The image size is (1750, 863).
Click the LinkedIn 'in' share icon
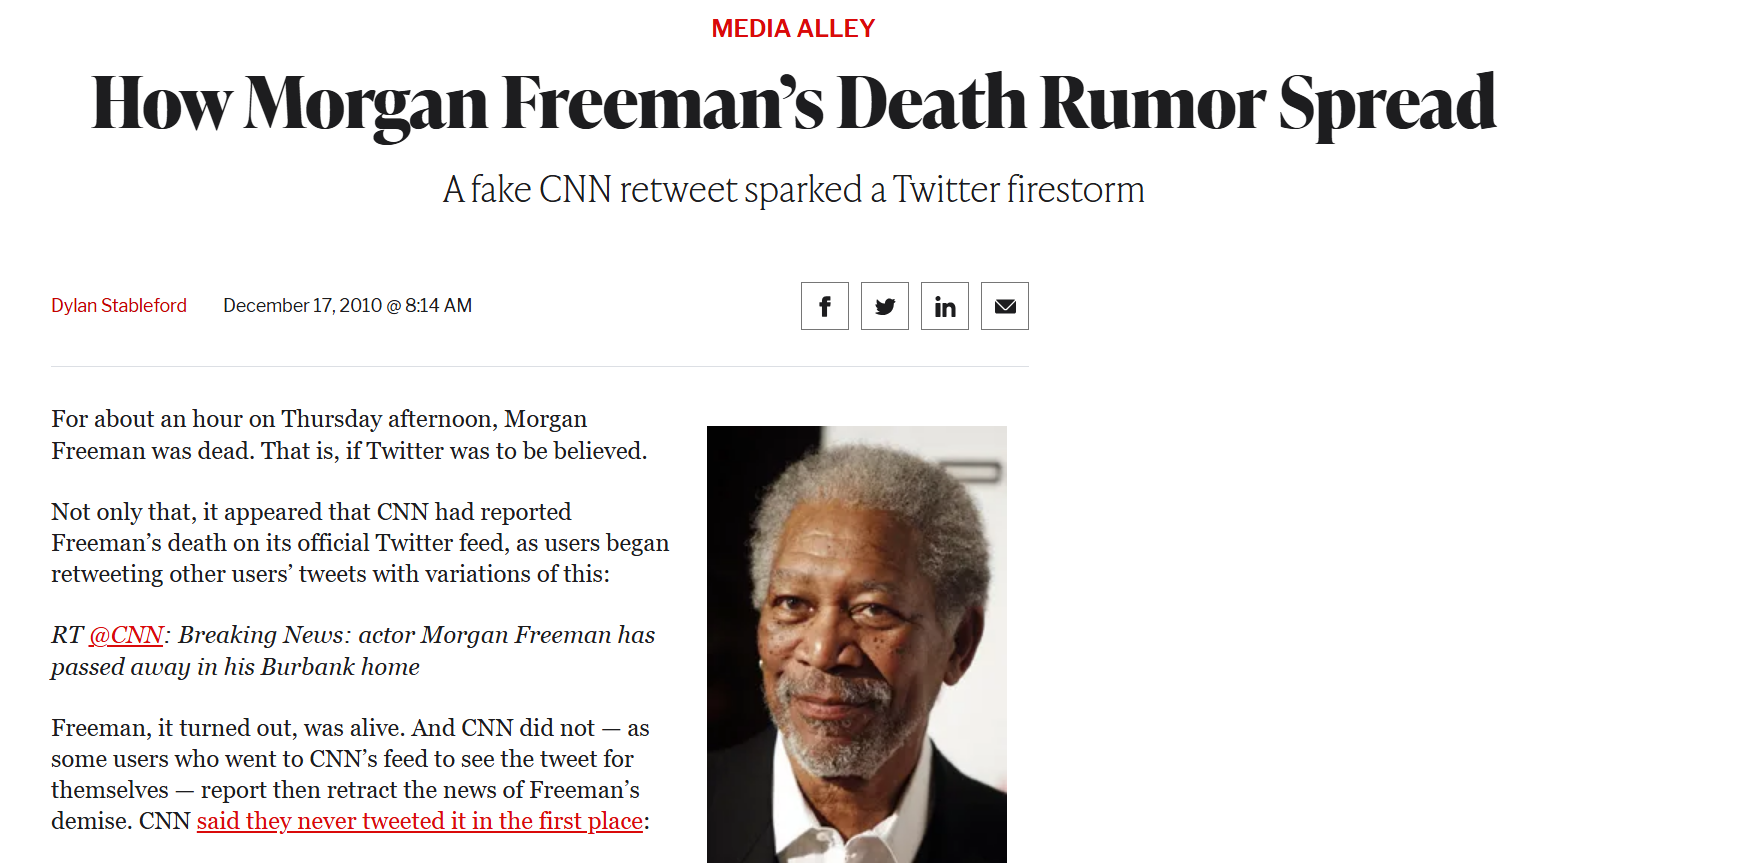click(x=945, y=306)
